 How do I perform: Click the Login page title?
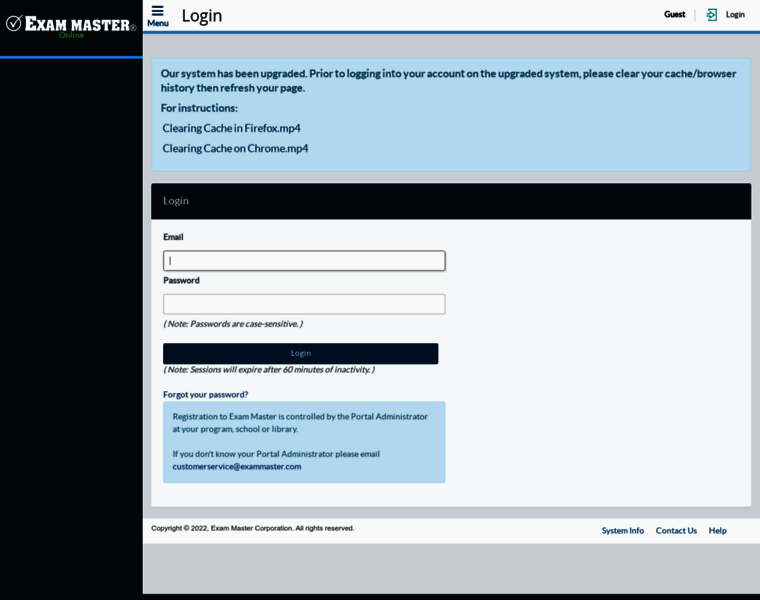click(202, 16)
